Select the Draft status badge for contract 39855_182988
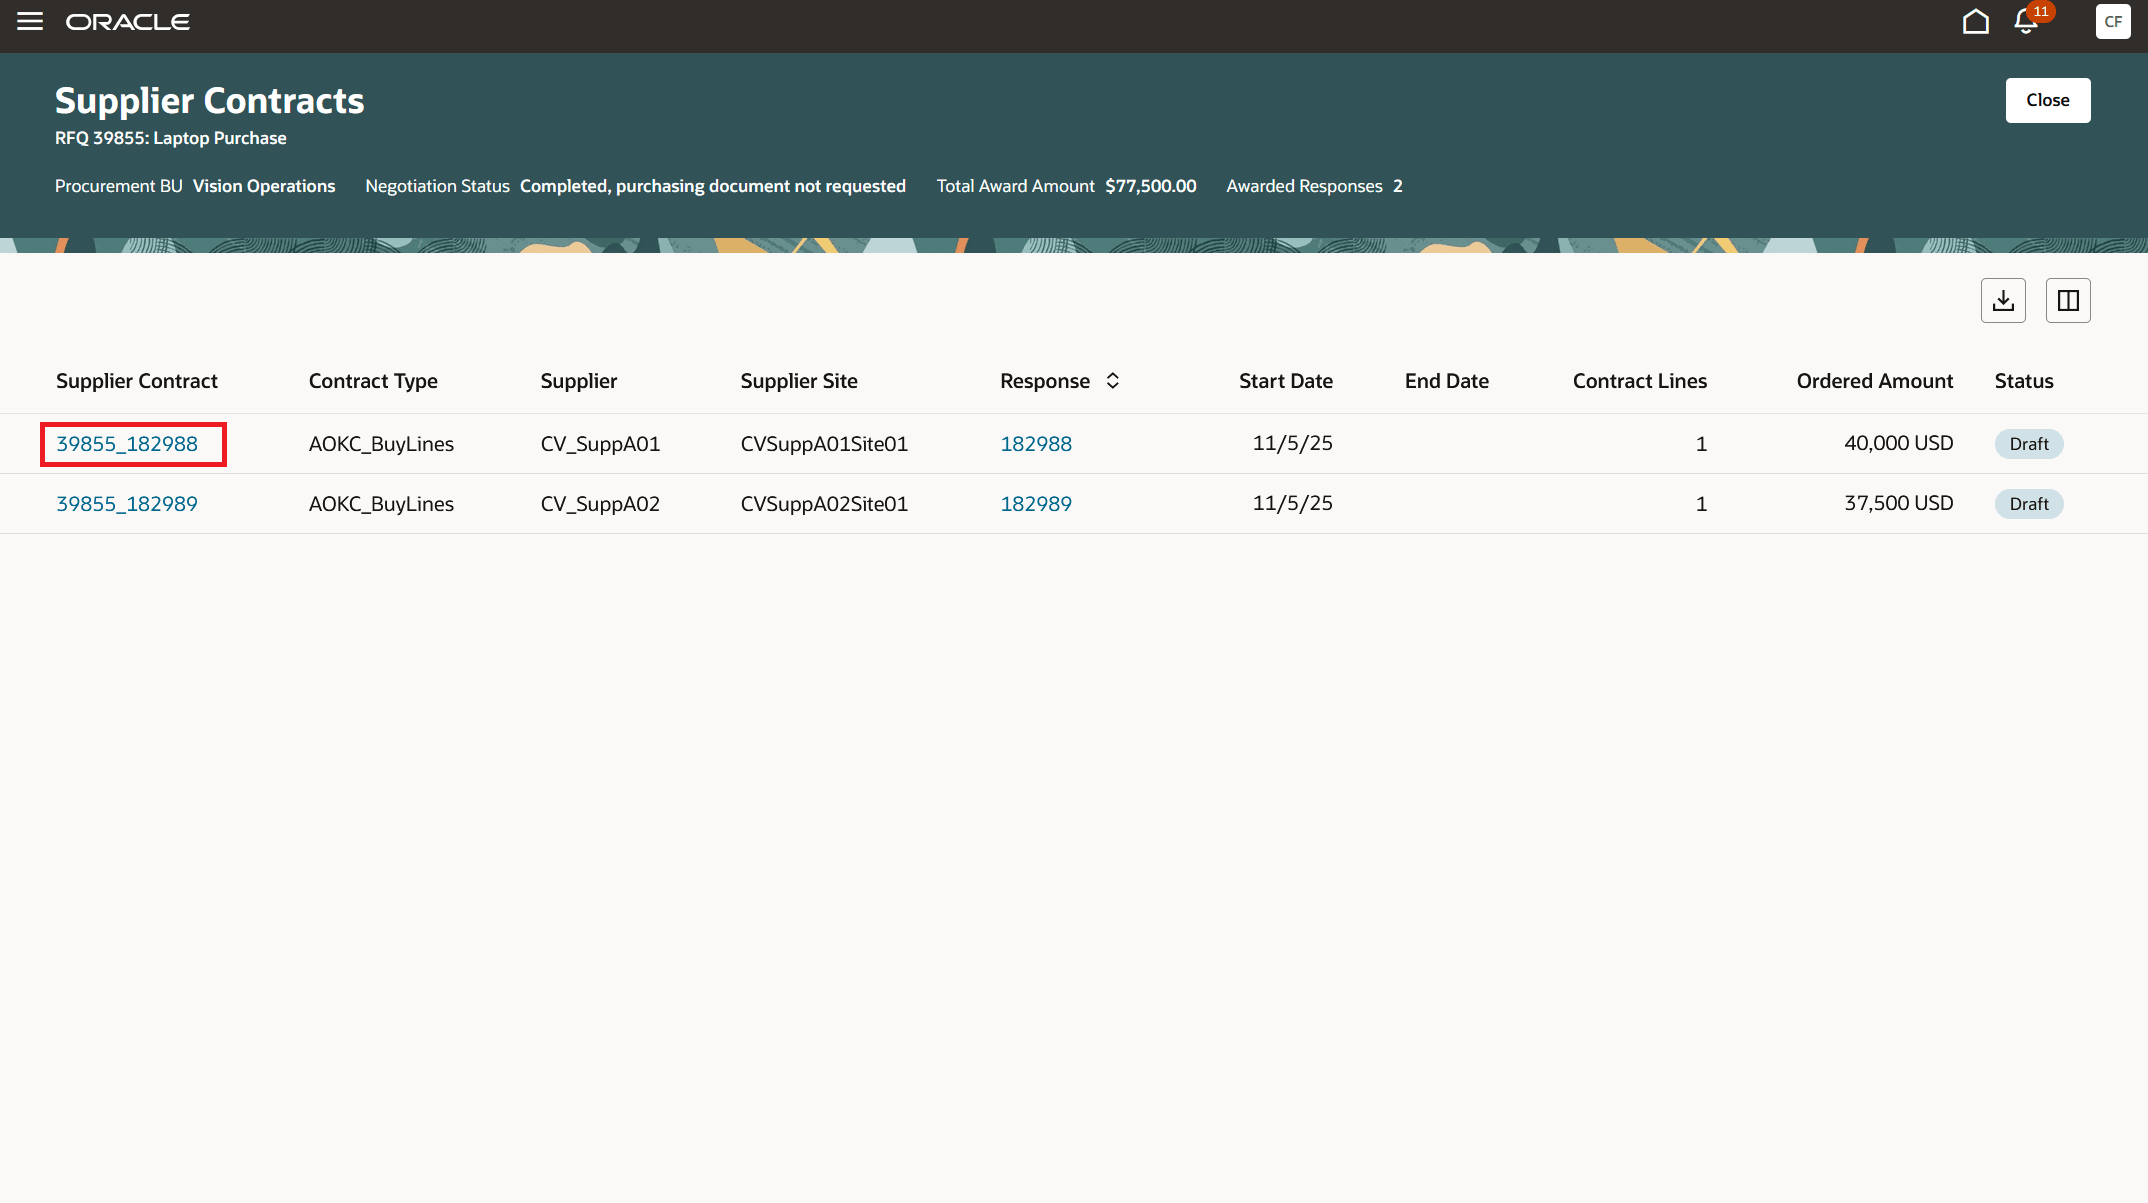Viewport: 2148px width, 1203px height. point(2028,443)
